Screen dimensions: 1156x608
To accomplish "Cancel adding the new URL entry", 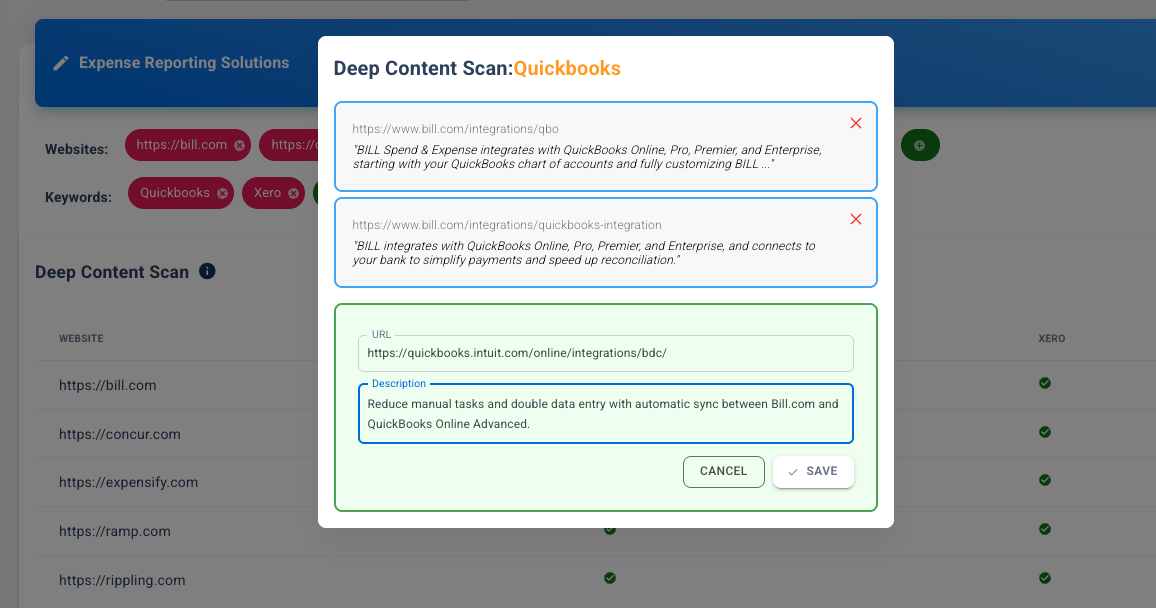I will pos(723,472).
